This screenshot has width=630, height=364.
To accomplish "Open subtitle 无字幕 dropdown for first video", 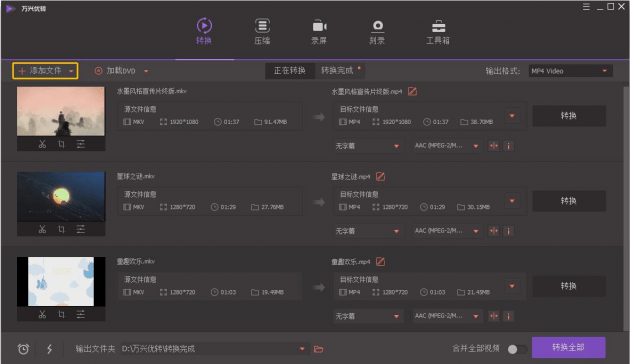I will click(367, 146).
